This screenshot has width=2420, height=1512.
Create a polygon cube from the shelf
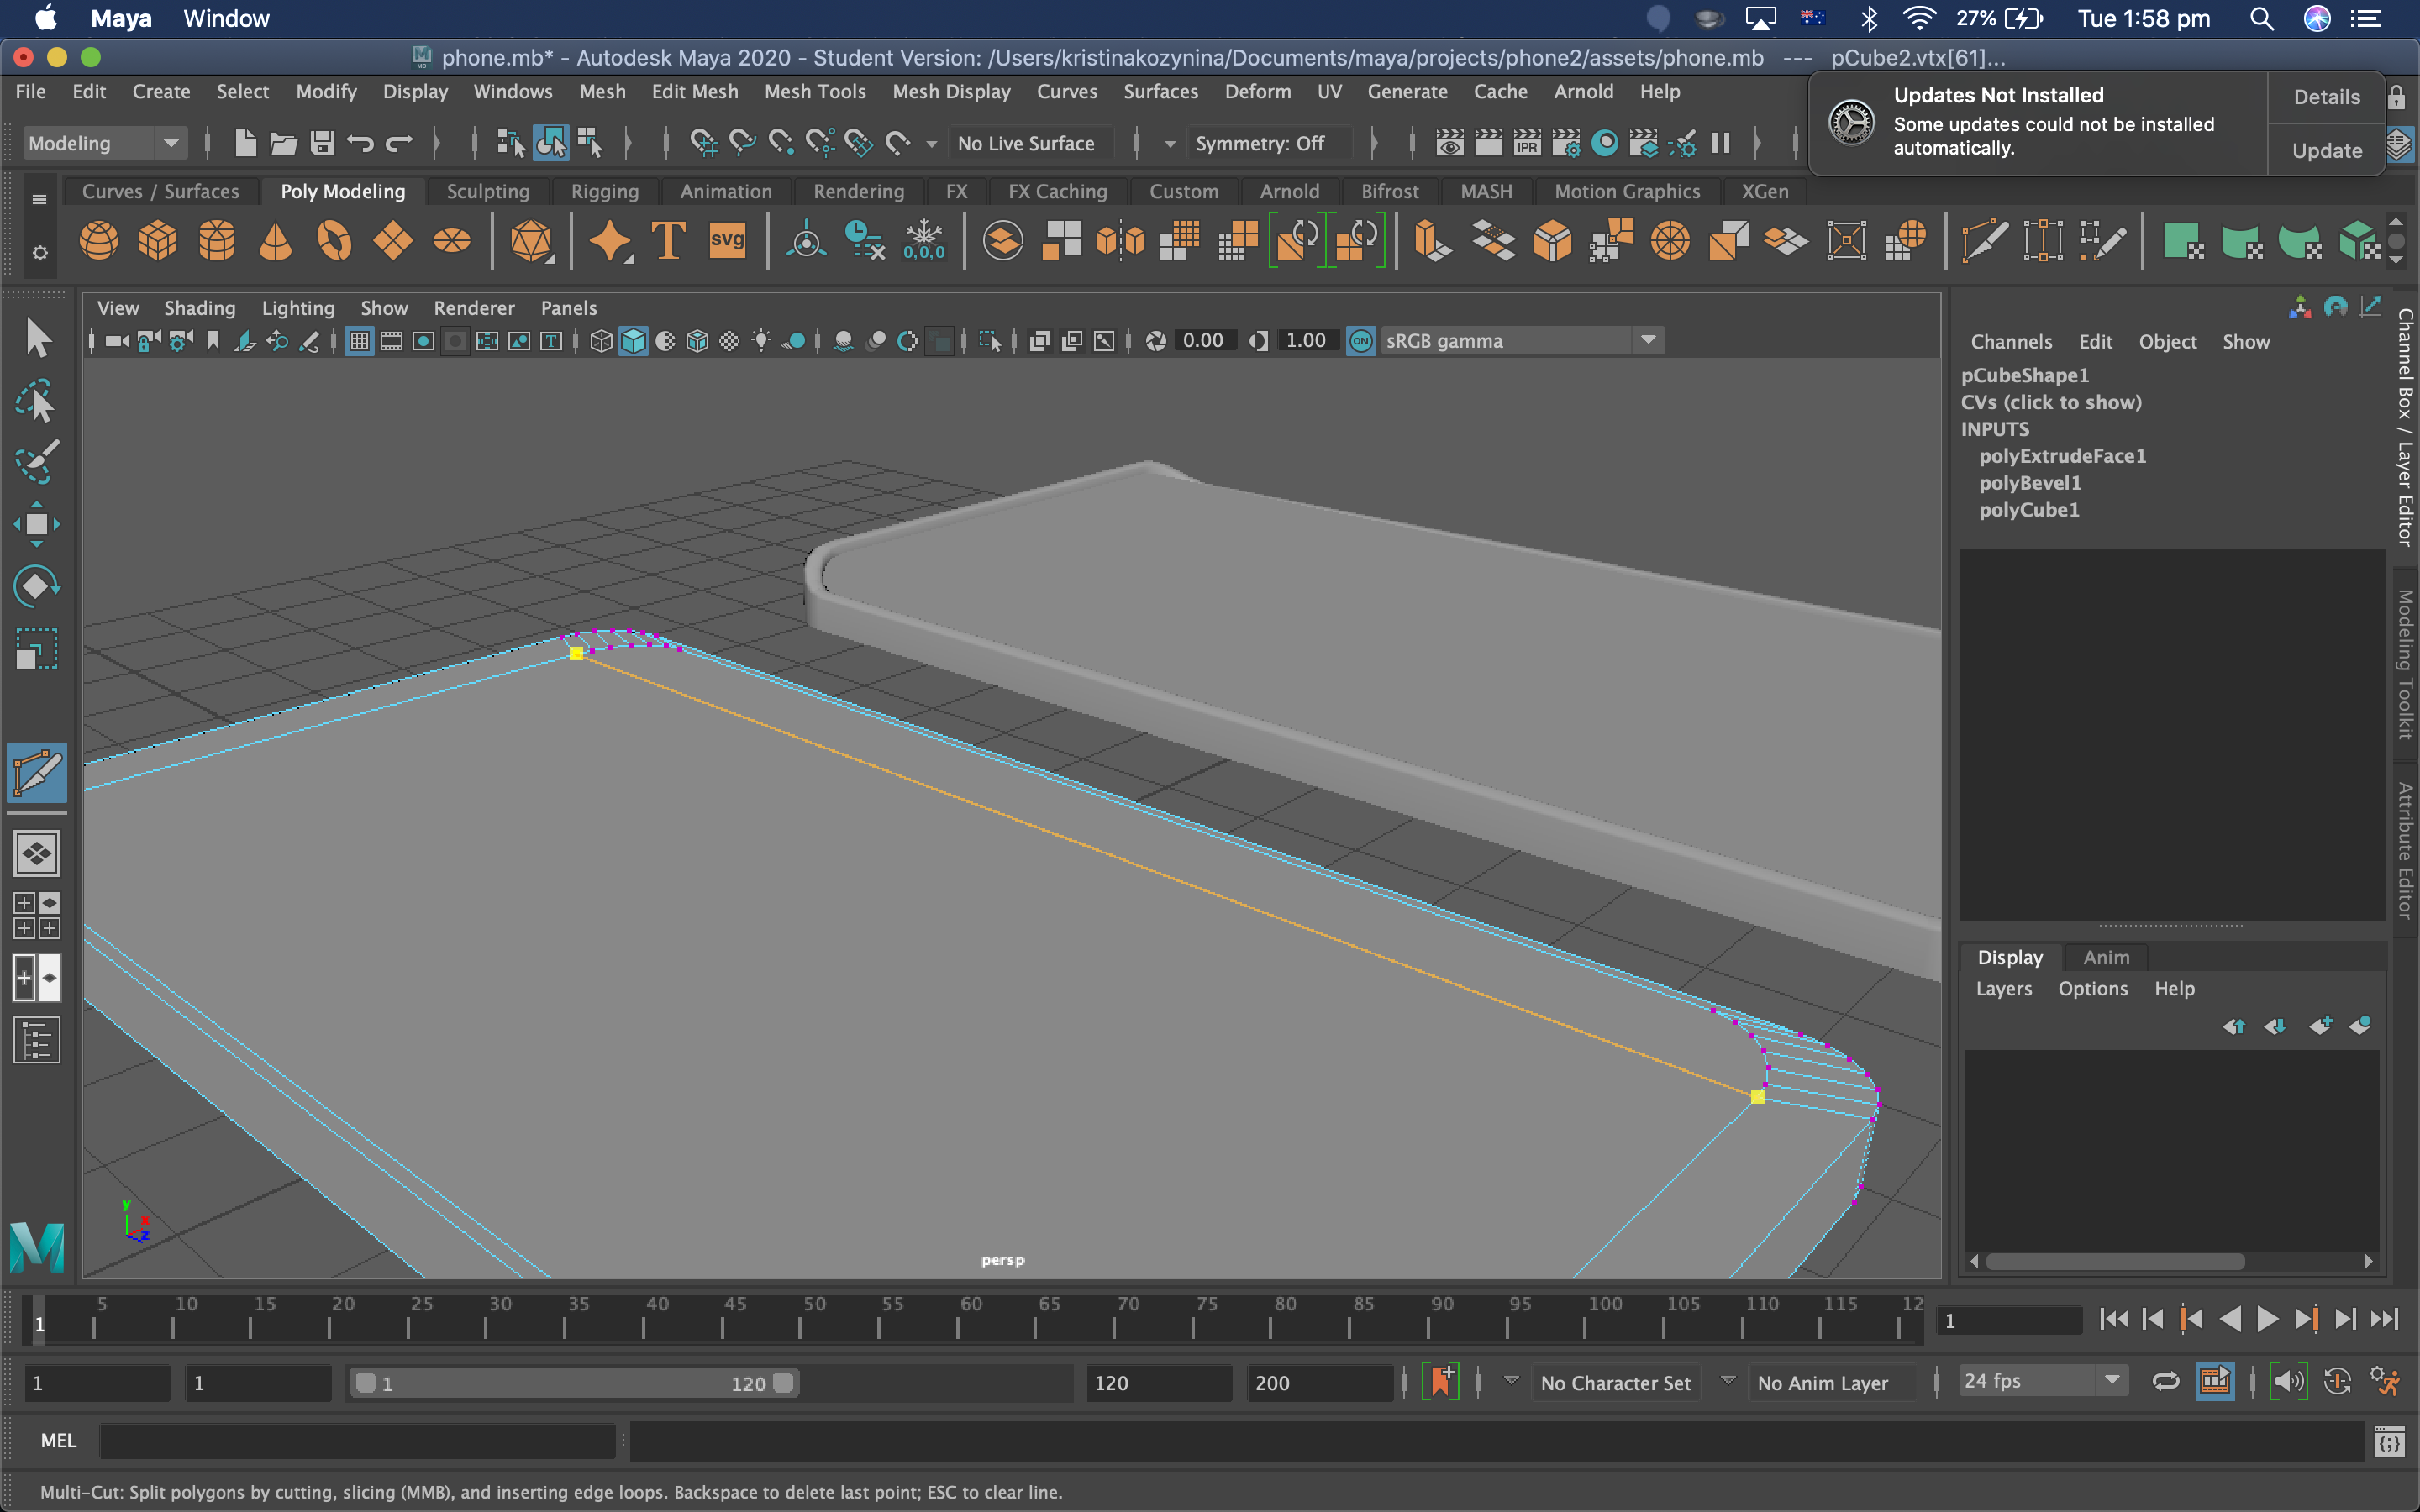[158, 241]
